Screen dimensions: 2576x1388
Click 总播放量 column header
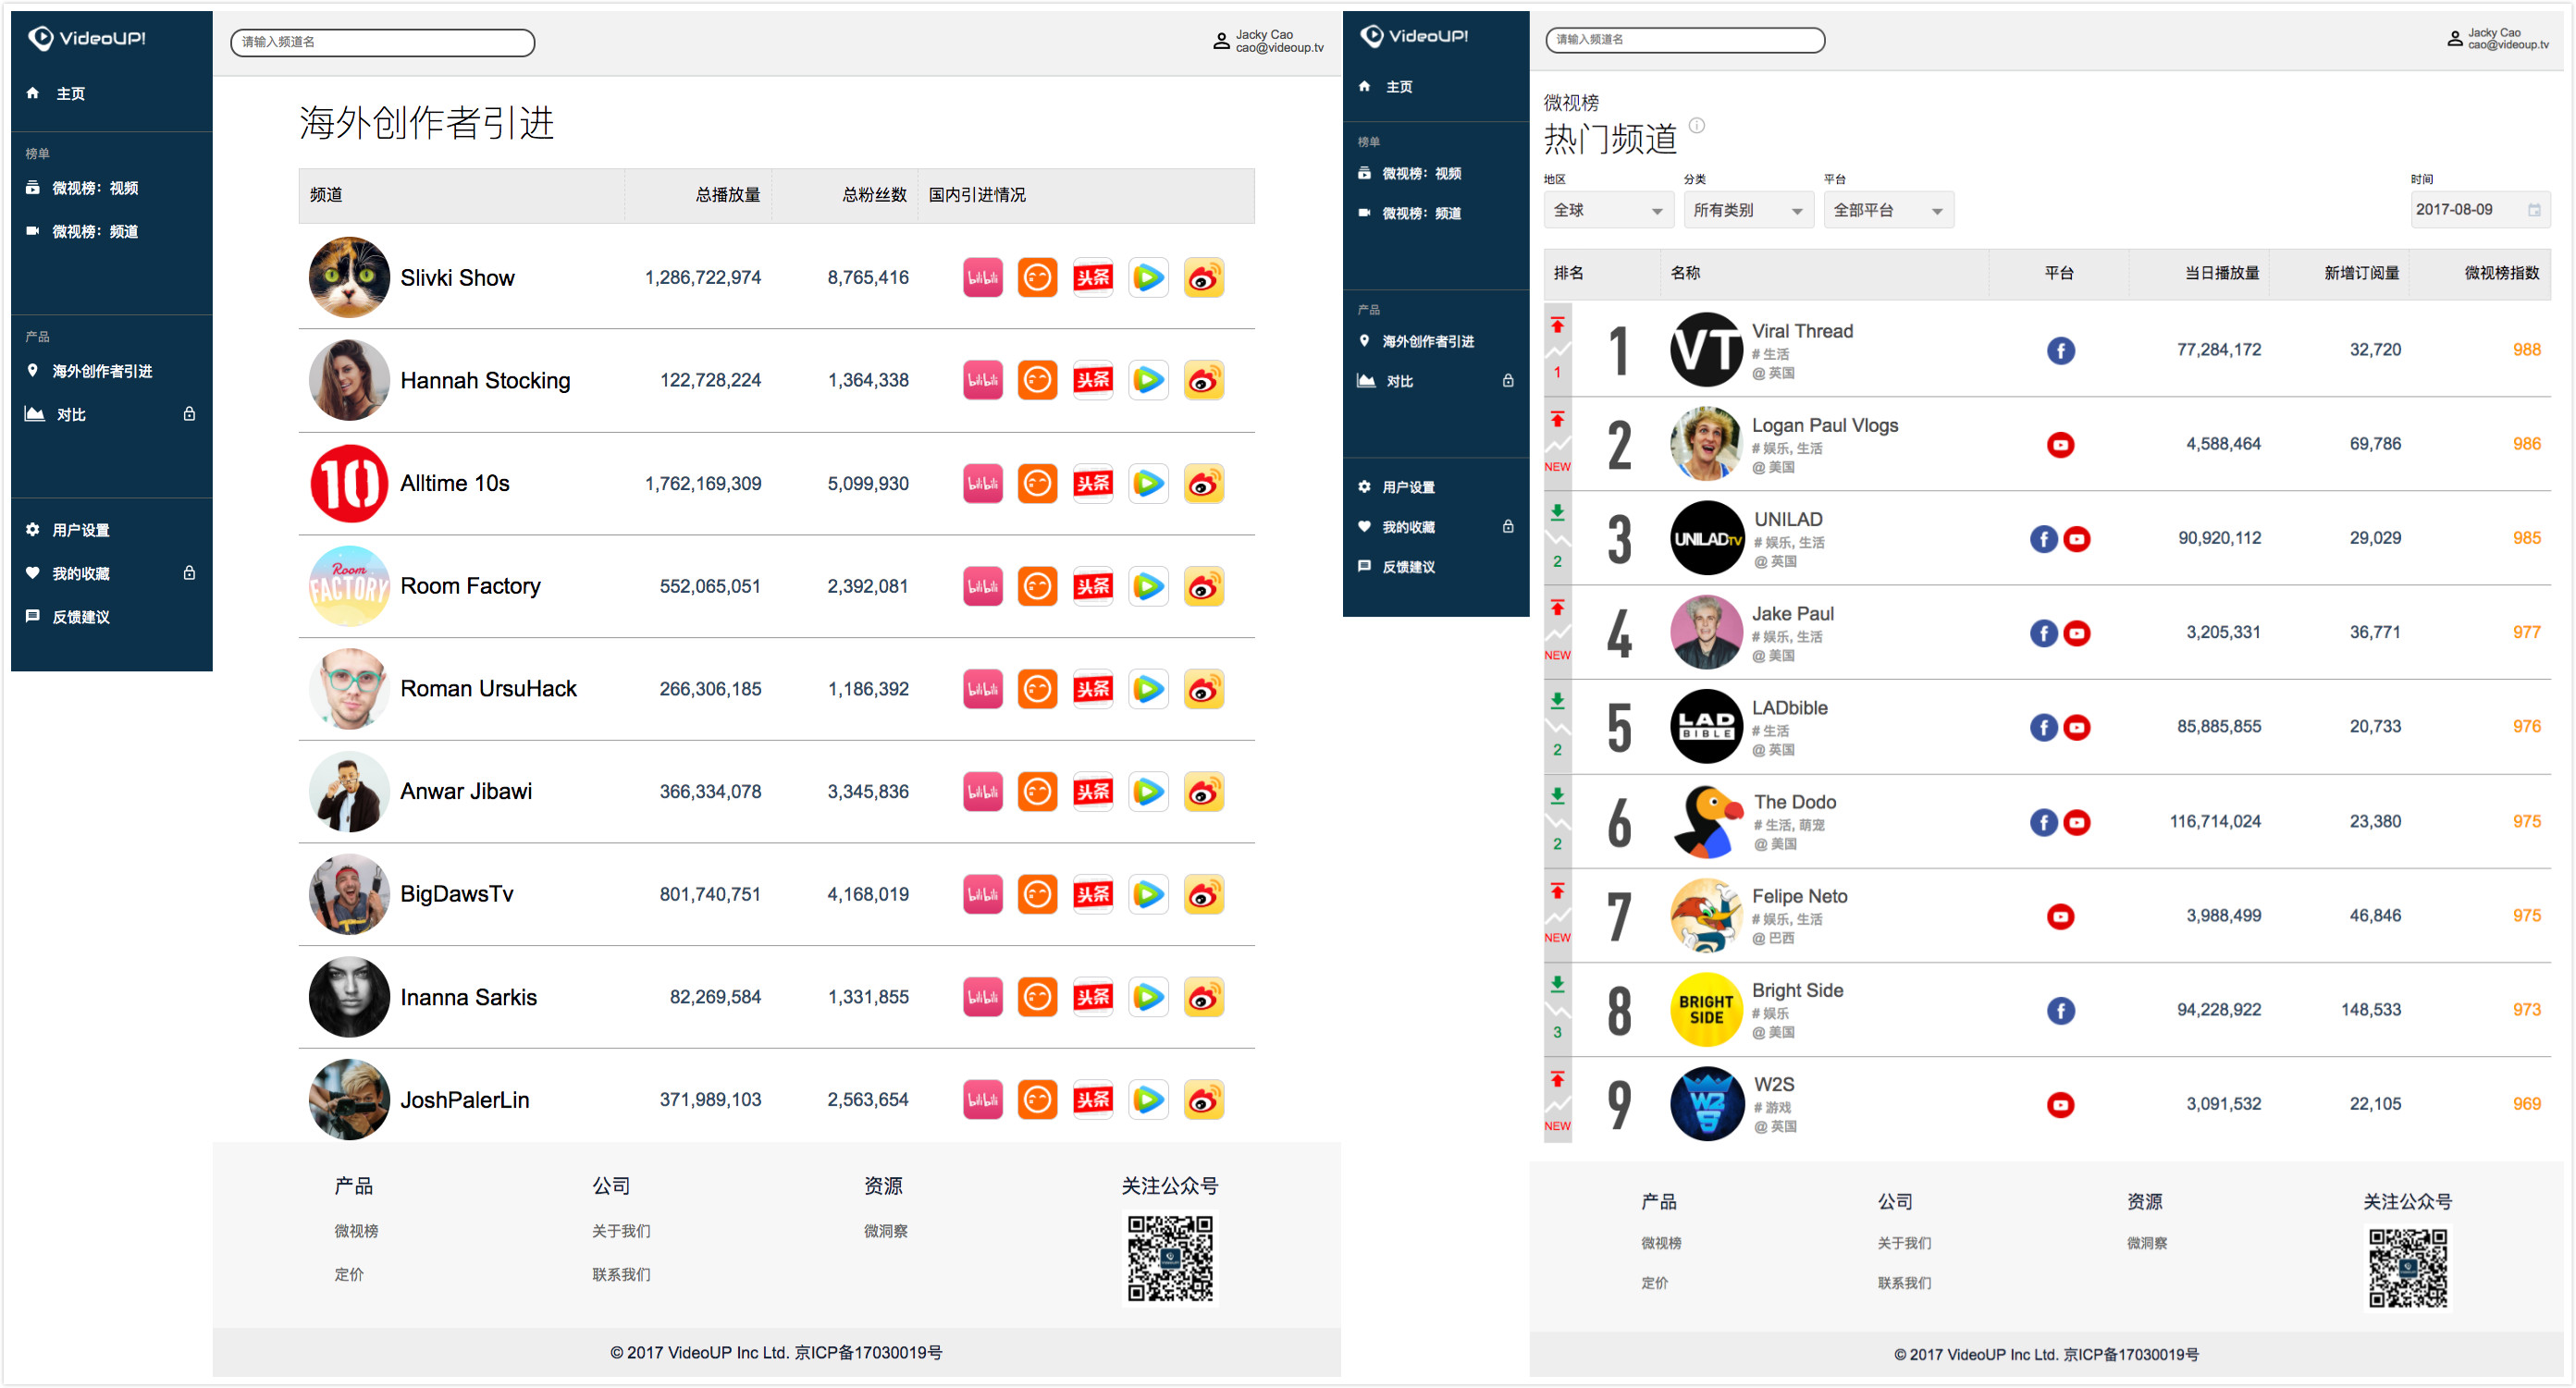(727, 195)
